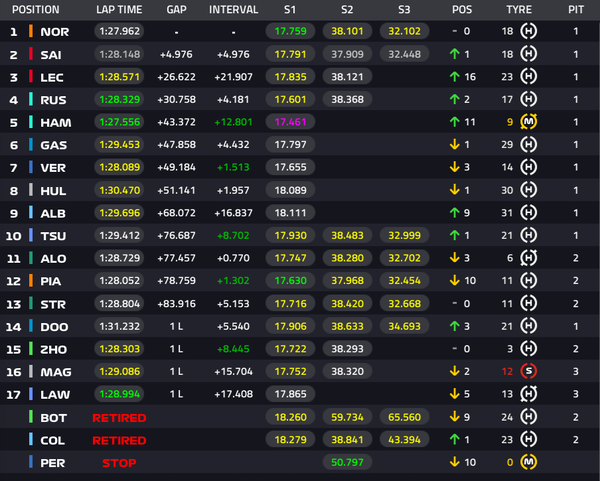This screenshot has height=481, width=600.
Task: Click the hard tyre icon in BOT row
Action: (x=528, y=417)
